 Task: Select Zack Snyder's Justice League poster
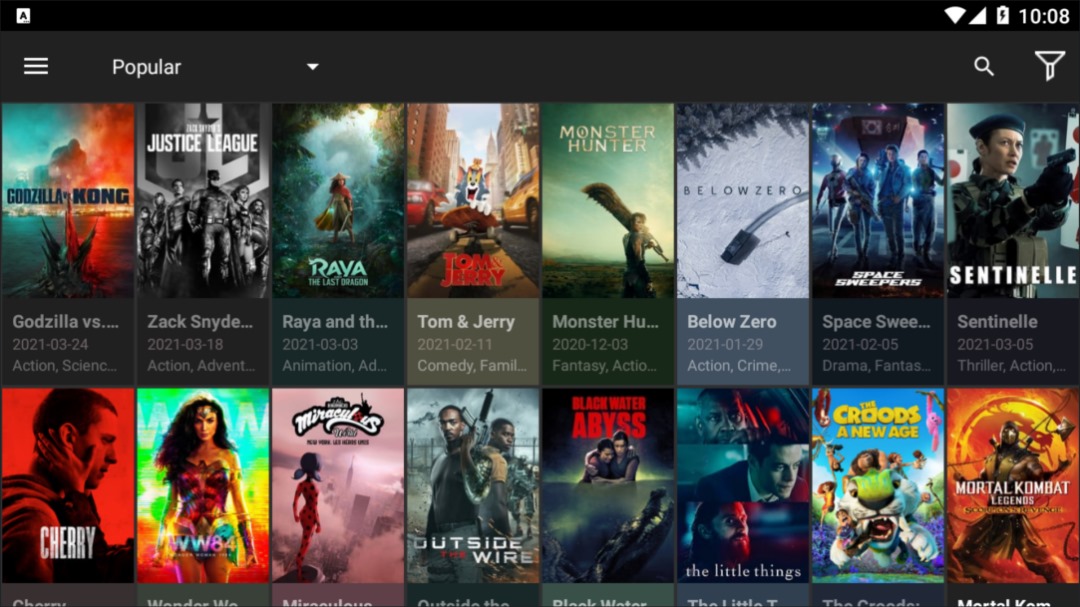pyautogui.click(x=203, y=200)
